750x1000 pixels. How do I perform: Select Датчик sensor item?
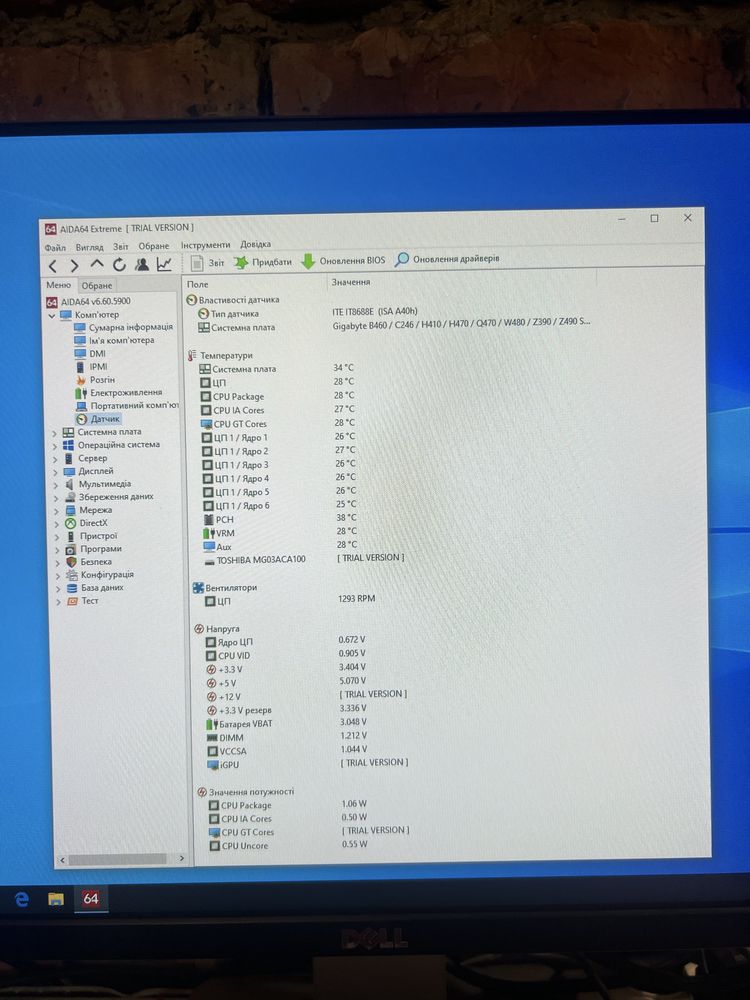tap(98, 419)
